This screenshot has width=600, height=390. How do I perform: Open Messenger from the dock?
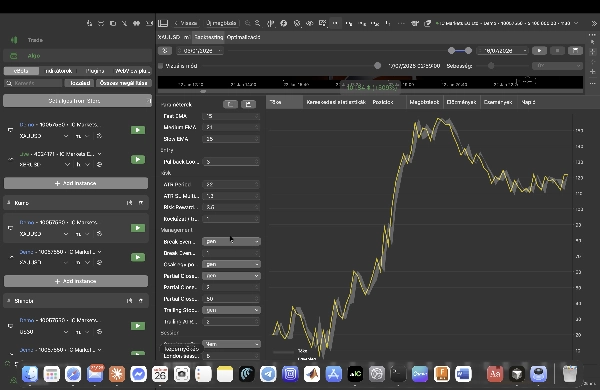[x=139, y=374]
